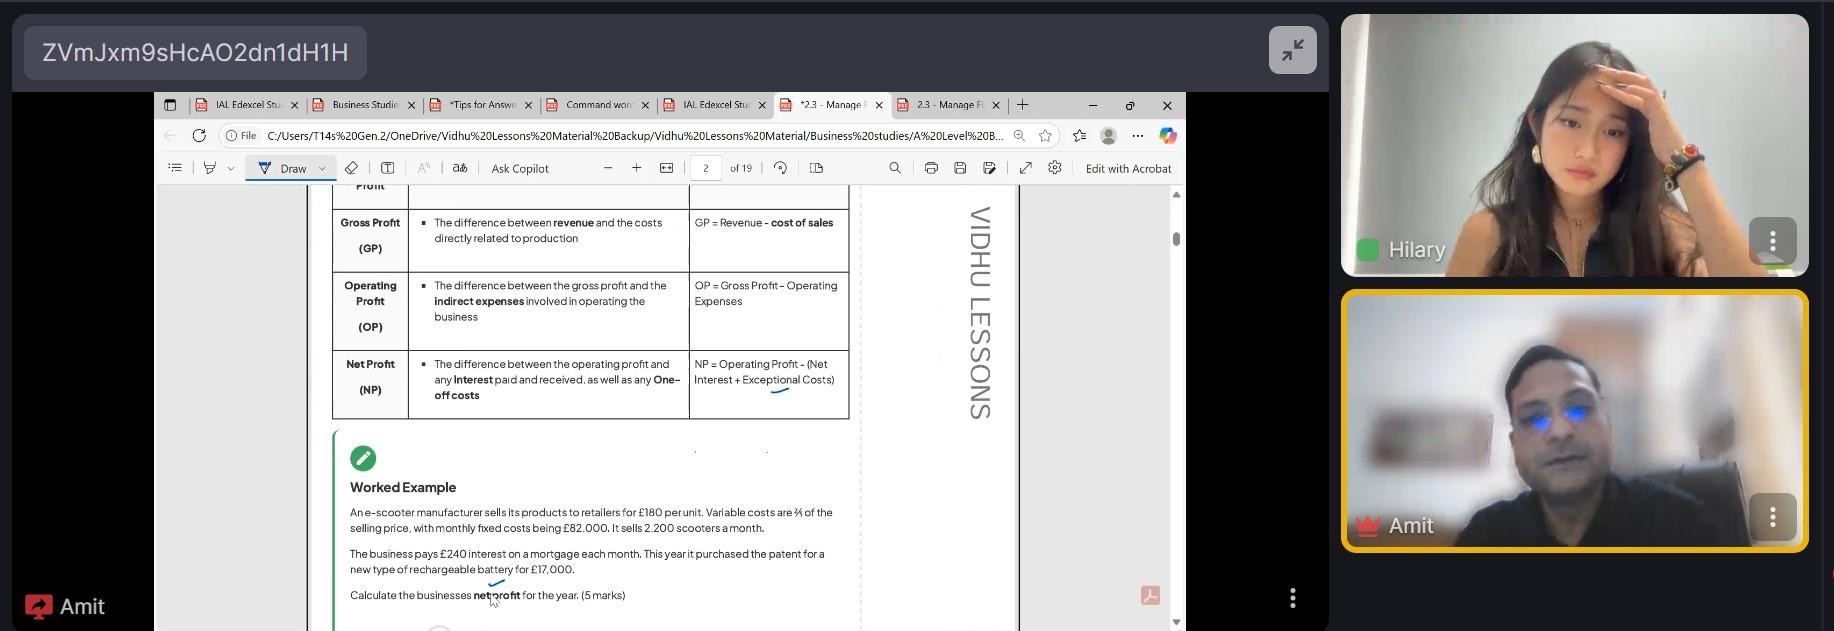Expand the Highlight color dropdown arrow

click(231, 168)
